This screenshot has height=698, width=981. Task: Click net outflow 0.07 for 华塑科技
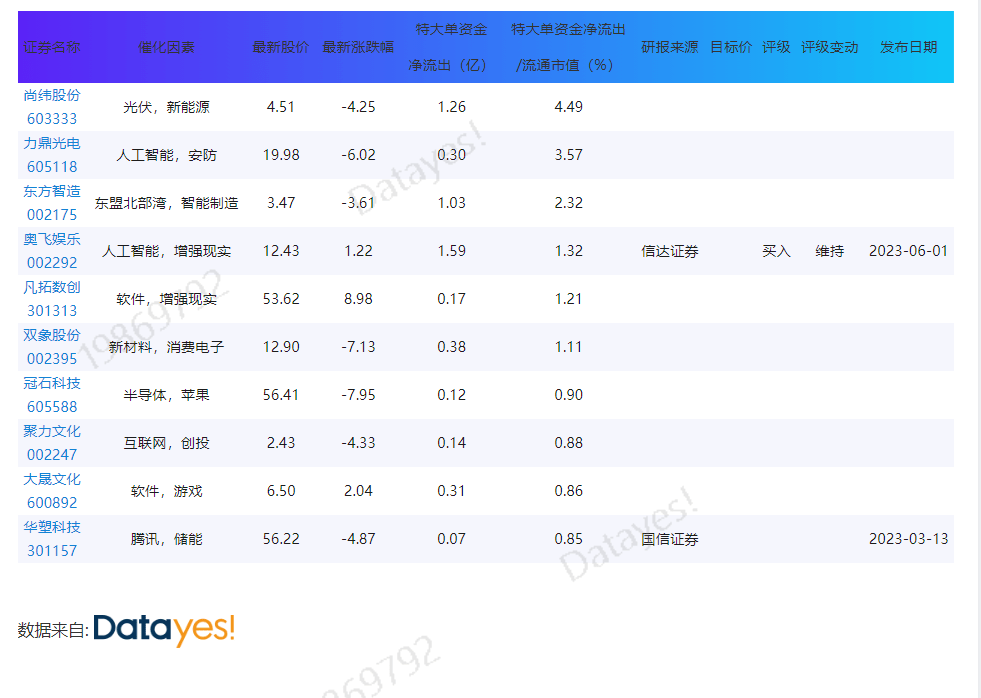451,539
